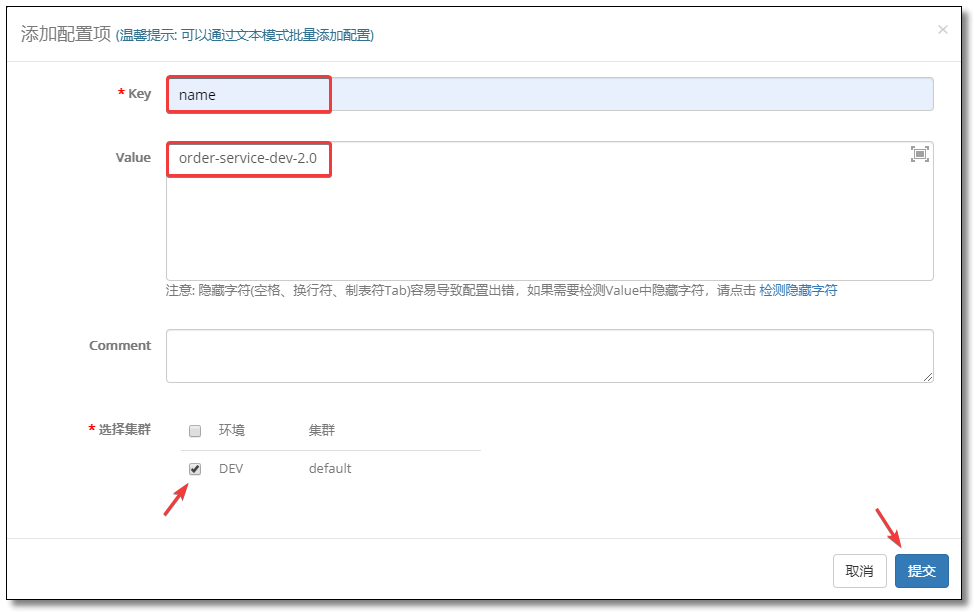Click the Comment box resize handle

[927, 377]
